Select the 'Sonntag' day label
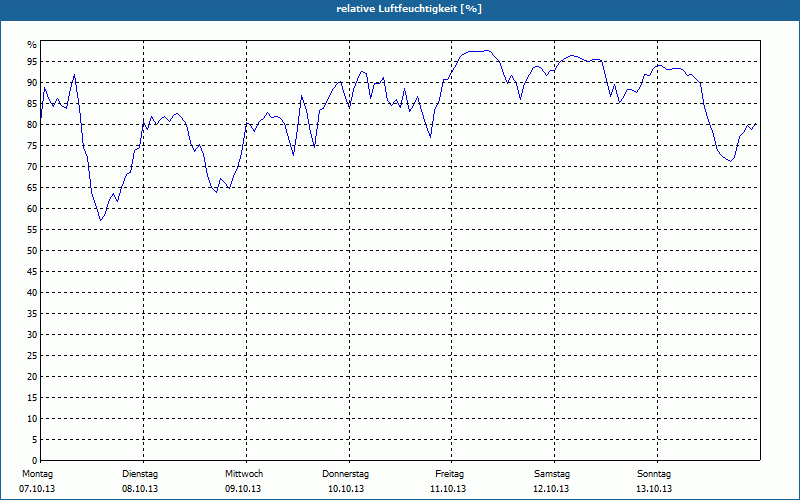 pos(654,474)
